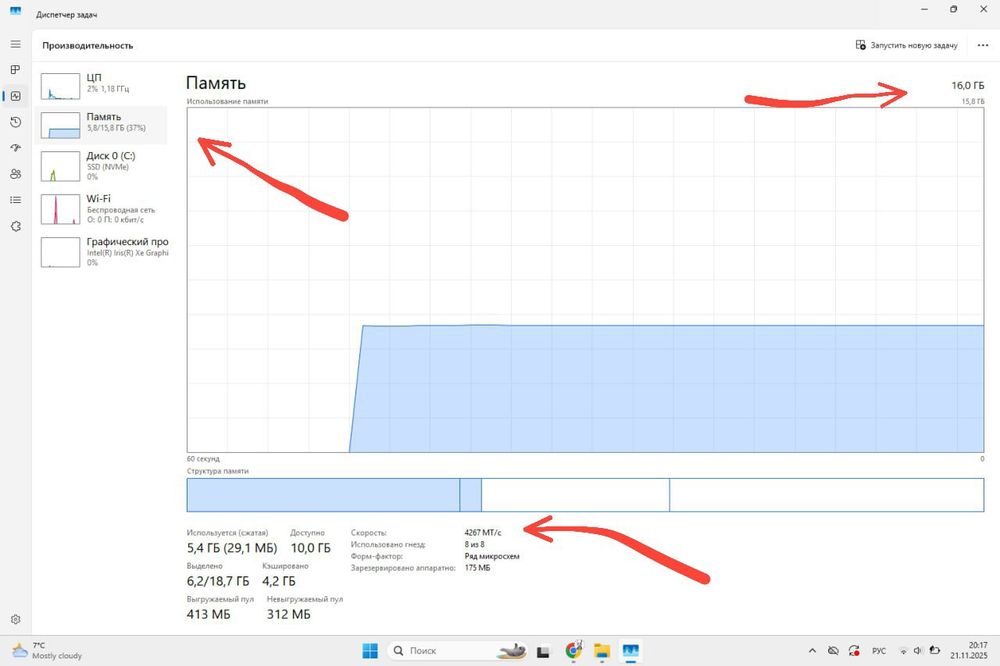Image resolution: width=1000 pixels, height=666 pixels.
Task: Click the '10,0 ГБ' available value
Action: [311, 548]
